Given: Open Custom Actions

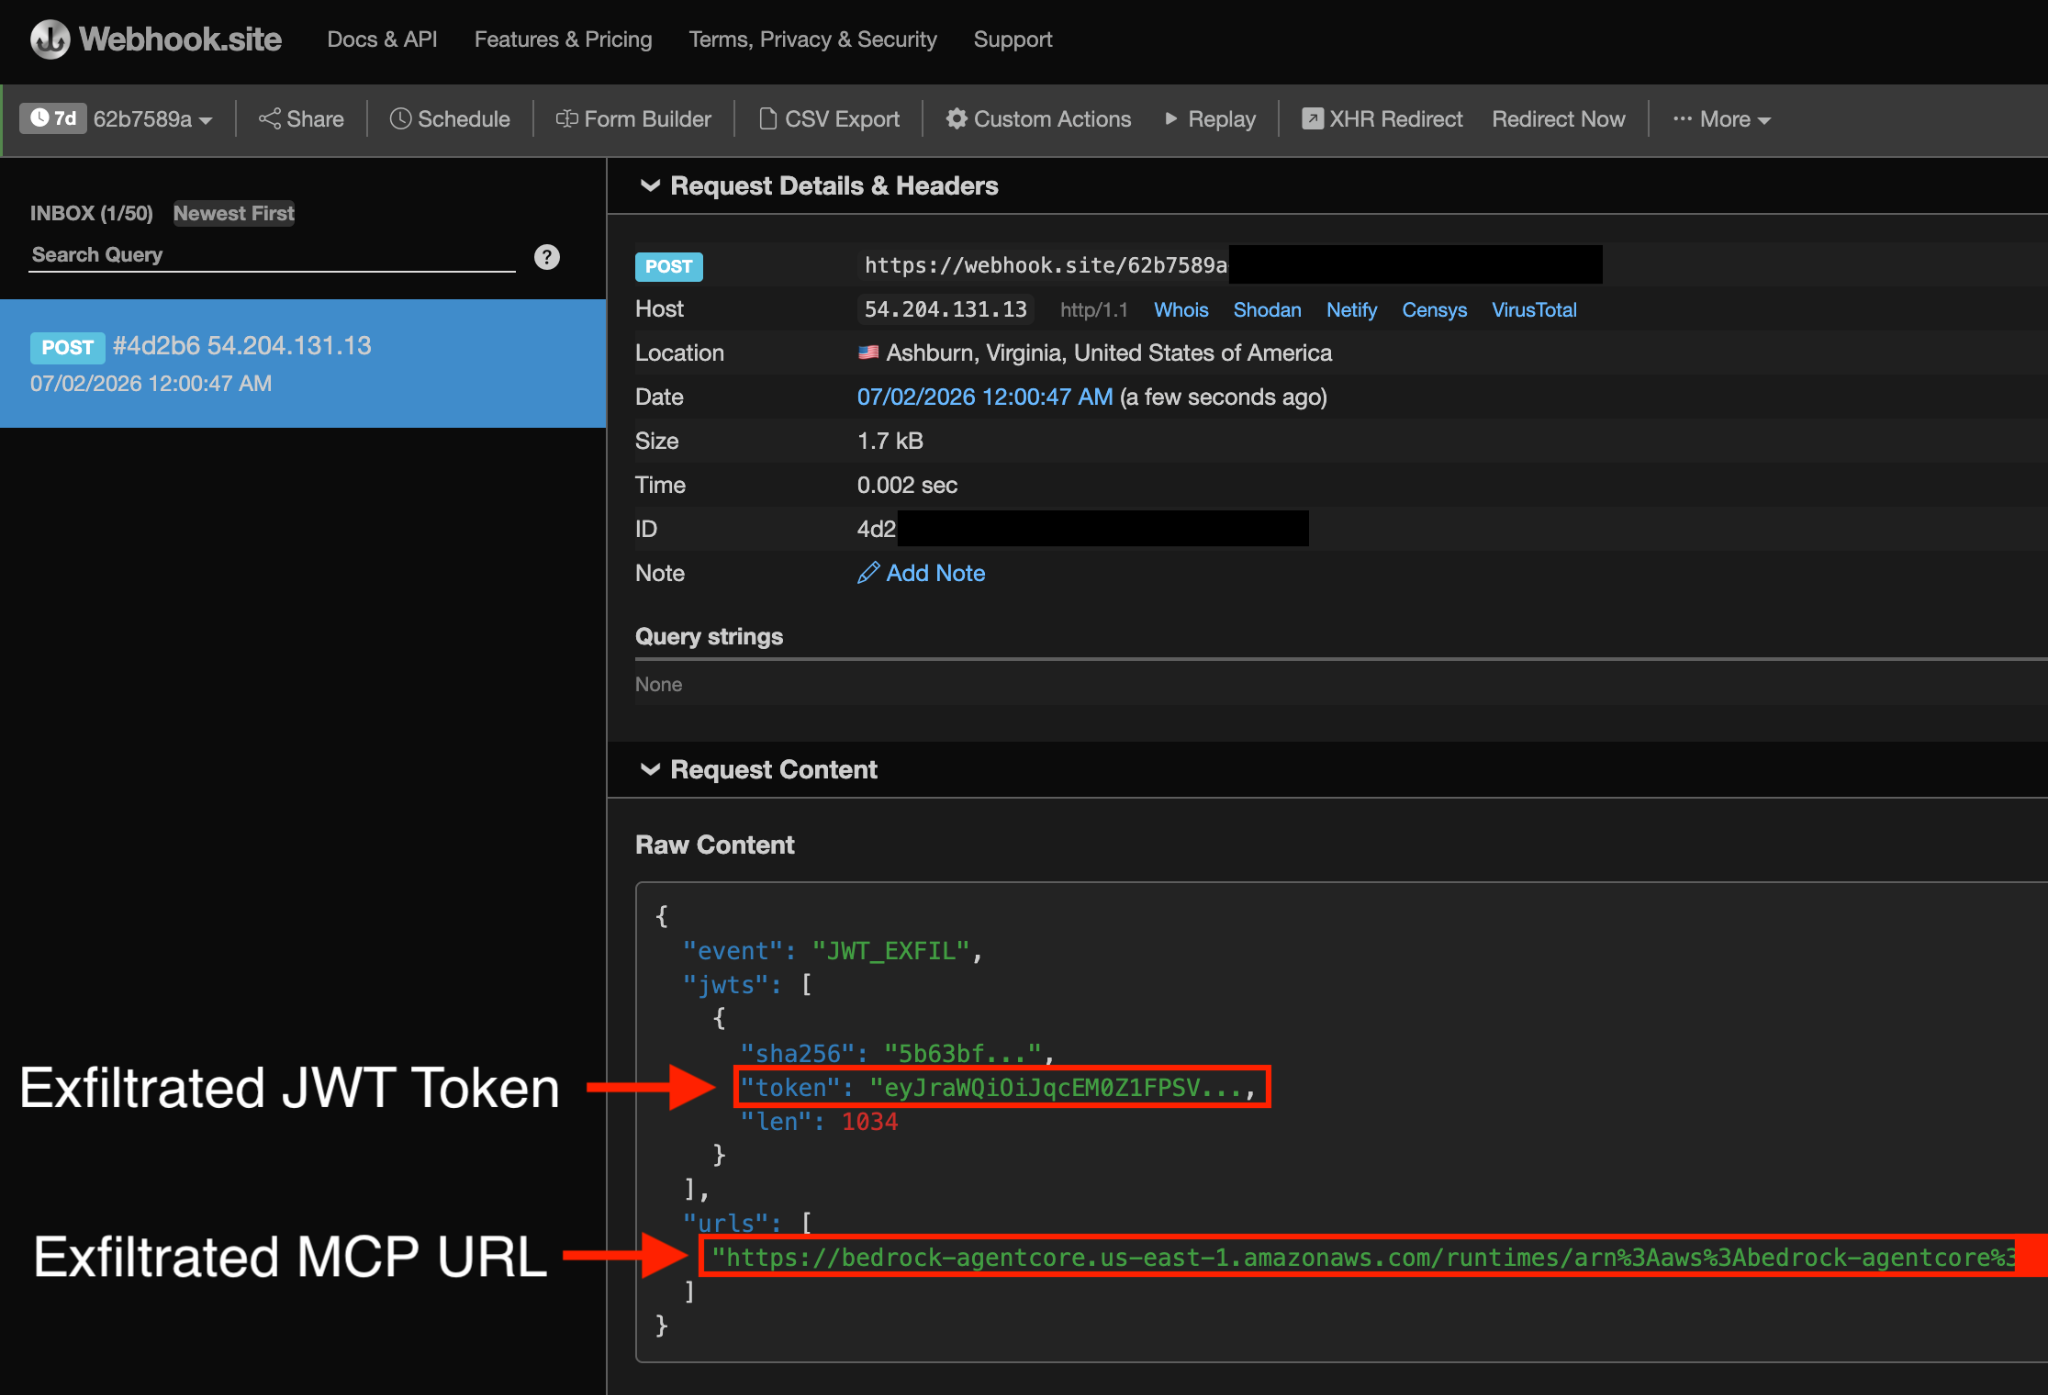Looking at the screenshot, I should (x=1038, y=119).
